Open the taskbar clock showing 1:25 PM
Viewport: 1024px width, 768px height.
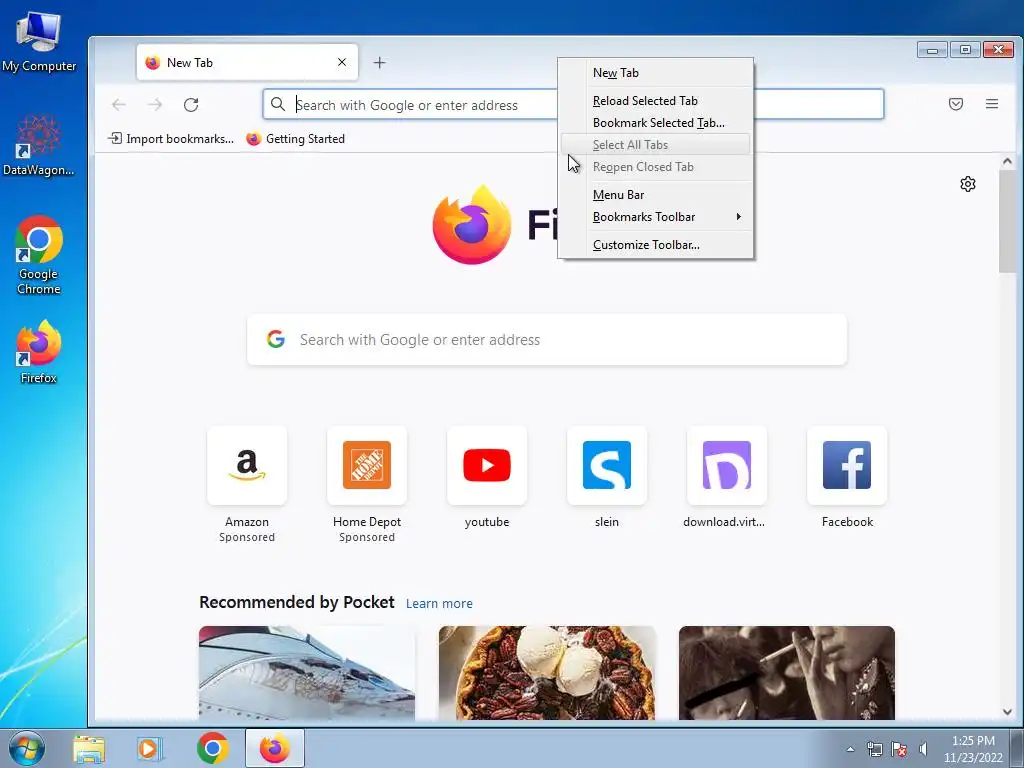tap(973, 749)
